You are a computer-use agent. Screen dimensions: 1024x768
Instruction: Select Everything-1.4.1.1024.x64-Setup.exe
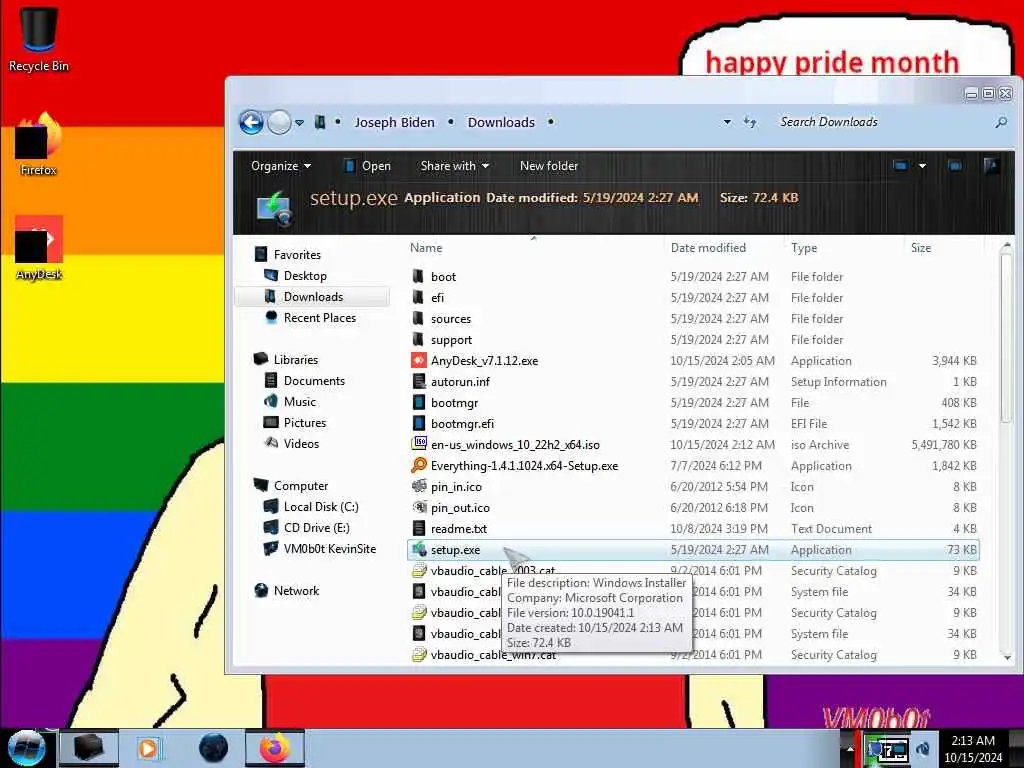[524, 466]
